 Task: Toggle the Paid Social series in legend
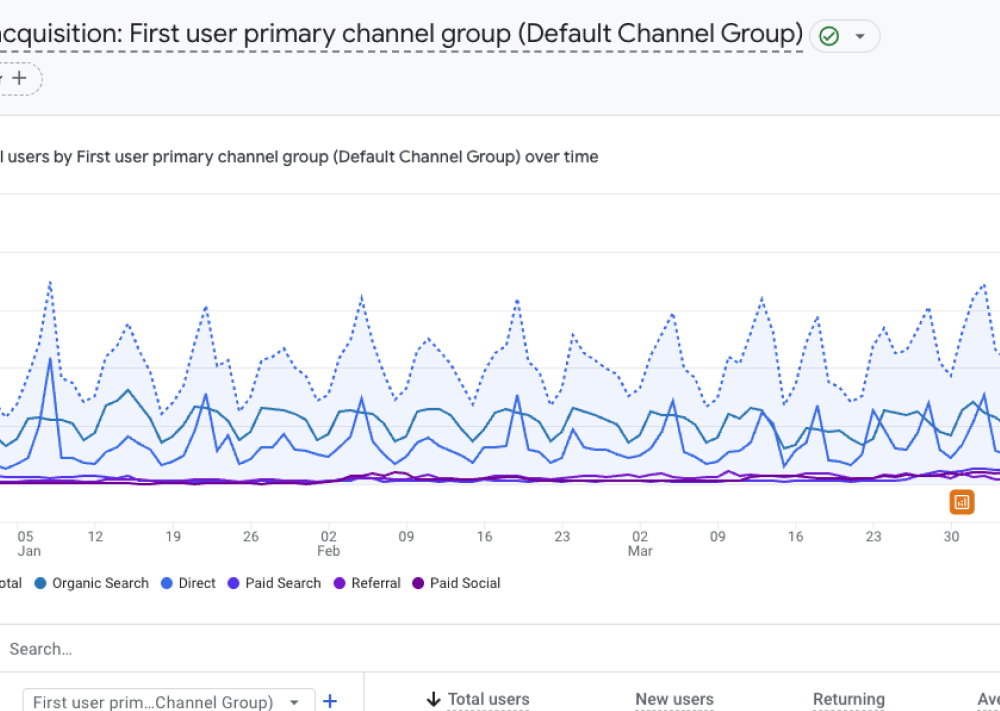pyautogui.click(x=457, y=583)
